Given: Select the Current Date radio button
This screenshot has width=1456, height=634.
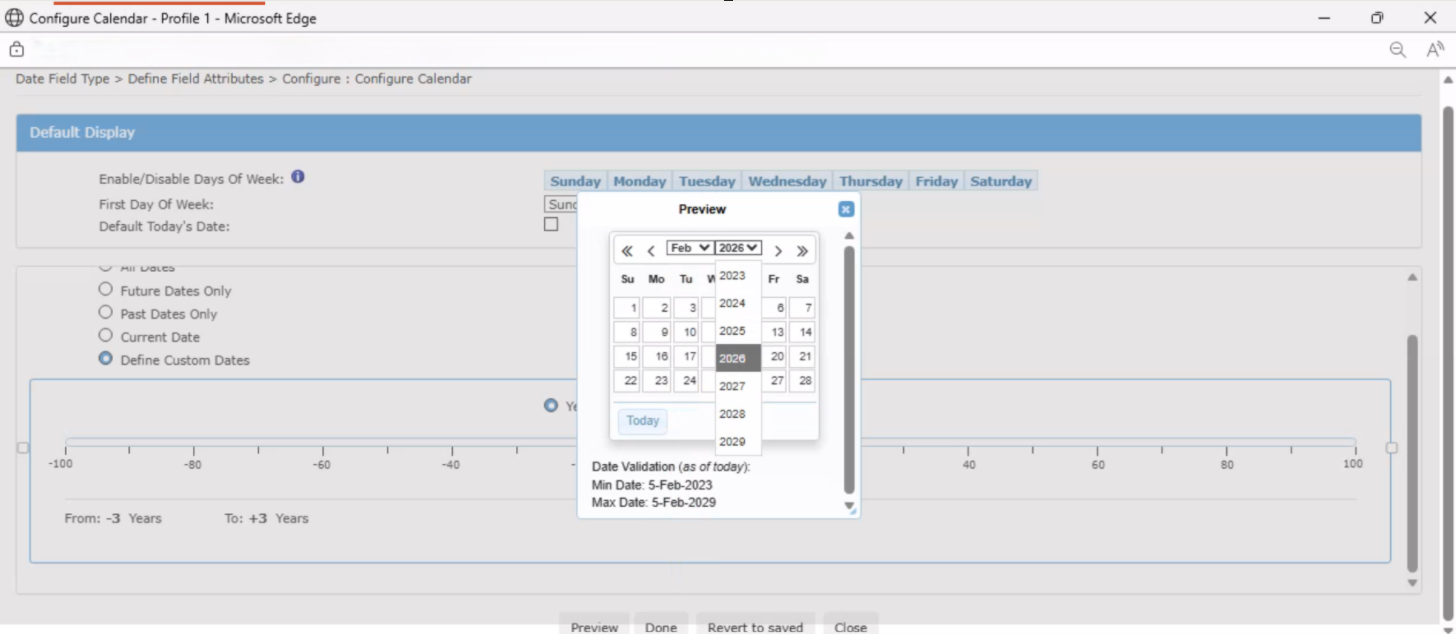Looking at the screenshot, I should pyautogui.click(x=106, y=336).
